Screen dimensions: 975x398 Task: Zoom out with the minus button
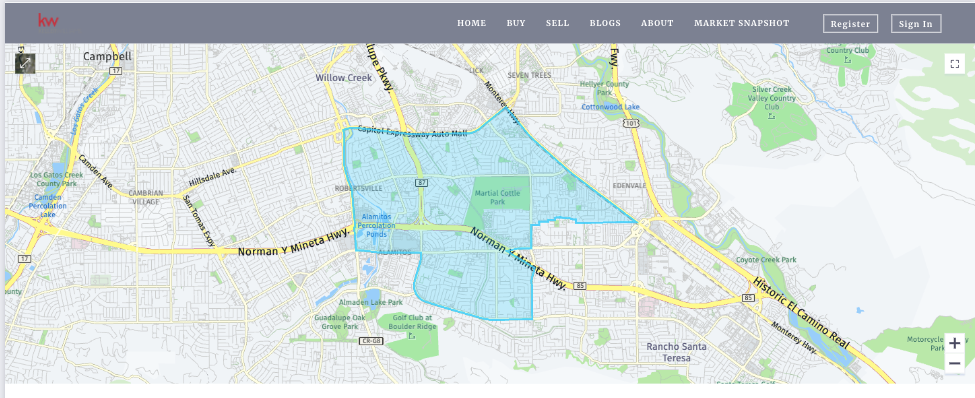point(954,363)
